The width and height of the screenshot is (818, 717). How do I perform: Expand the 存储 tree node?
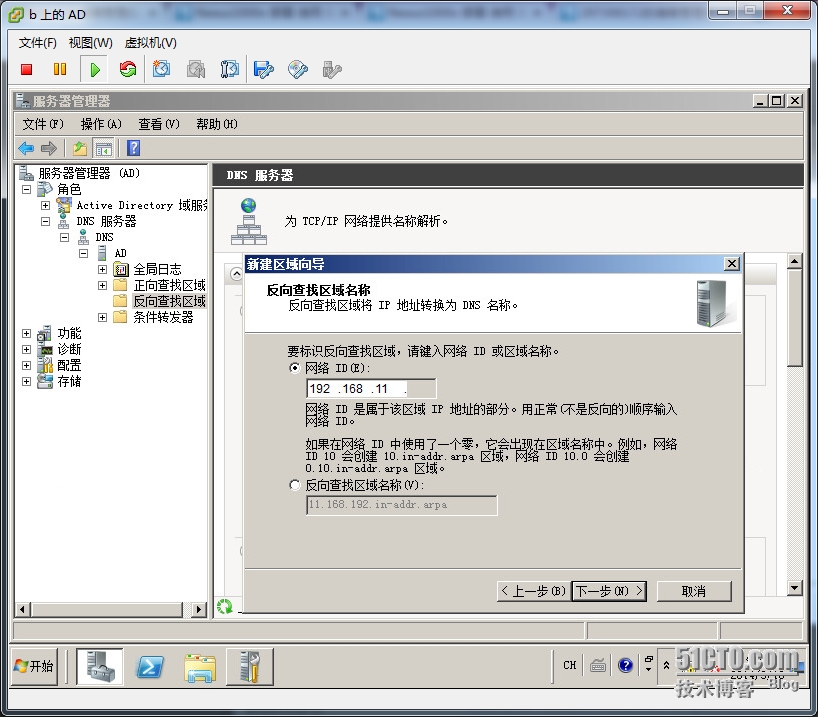tap(27, 381)
